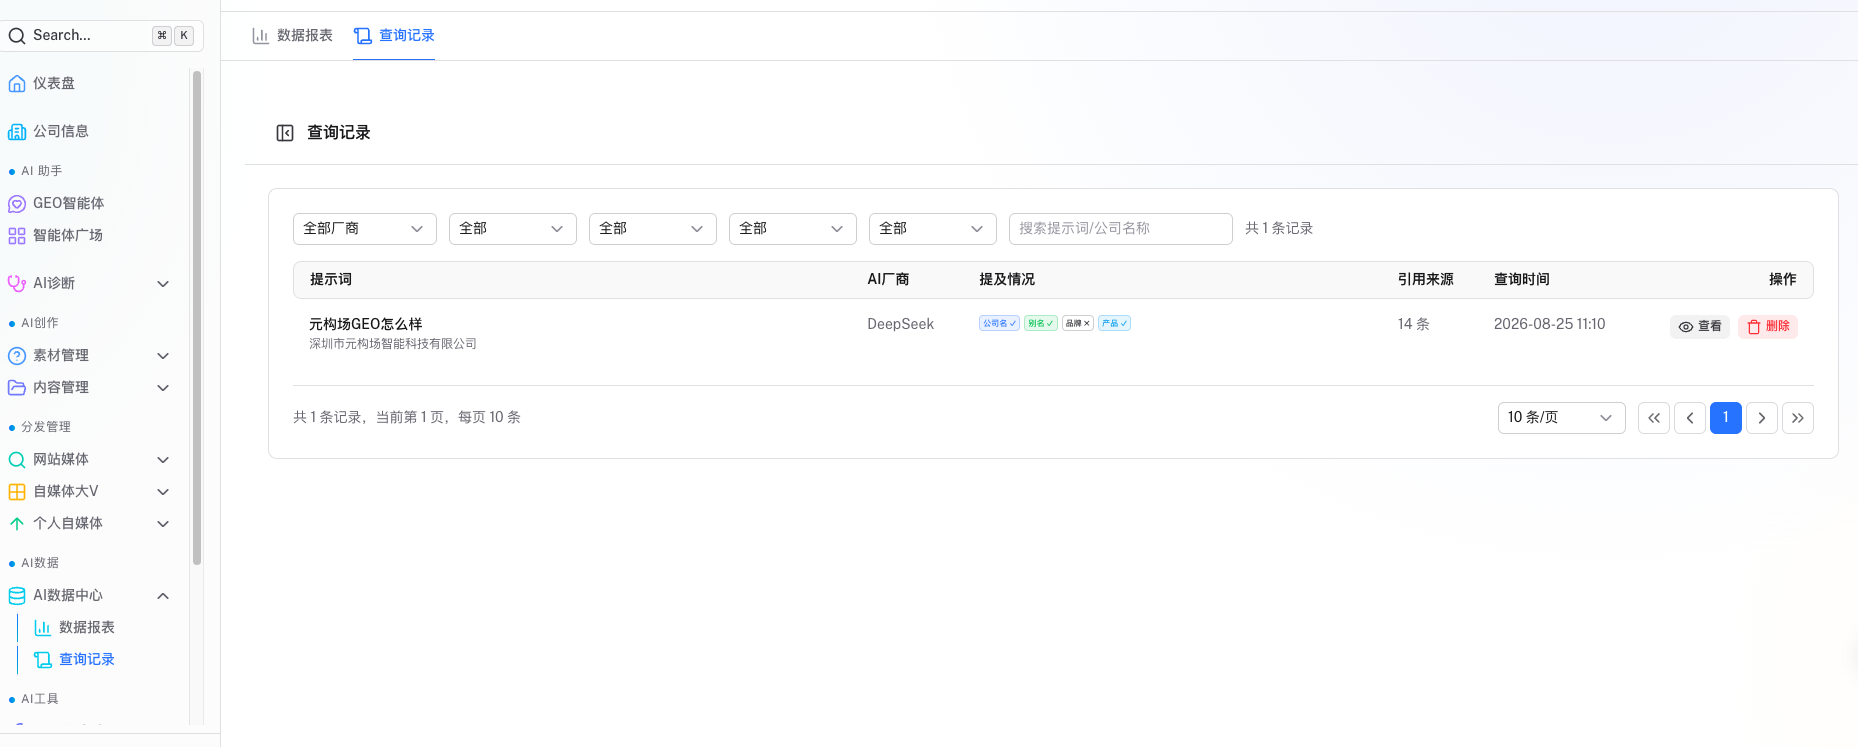The width and height of the screenshot is (1858, 747).
Task: Select the 查询记录 submenu item label
Action: (x=87, y=660)
